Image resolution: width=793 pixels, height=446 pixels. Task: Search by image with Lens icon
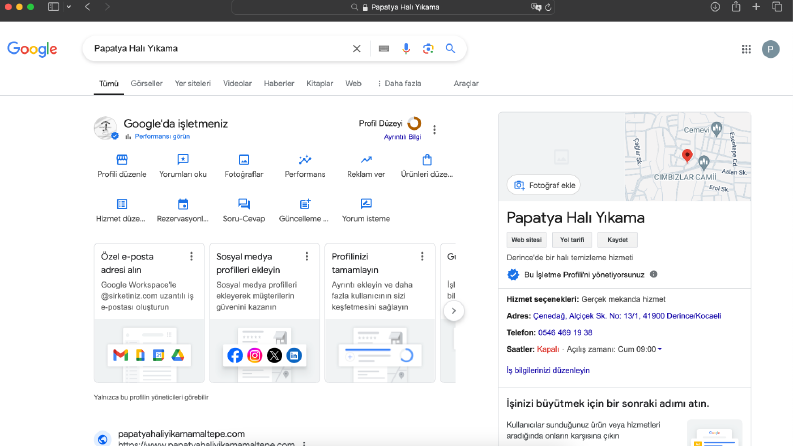pyautogui.click(x=428, y=49)
